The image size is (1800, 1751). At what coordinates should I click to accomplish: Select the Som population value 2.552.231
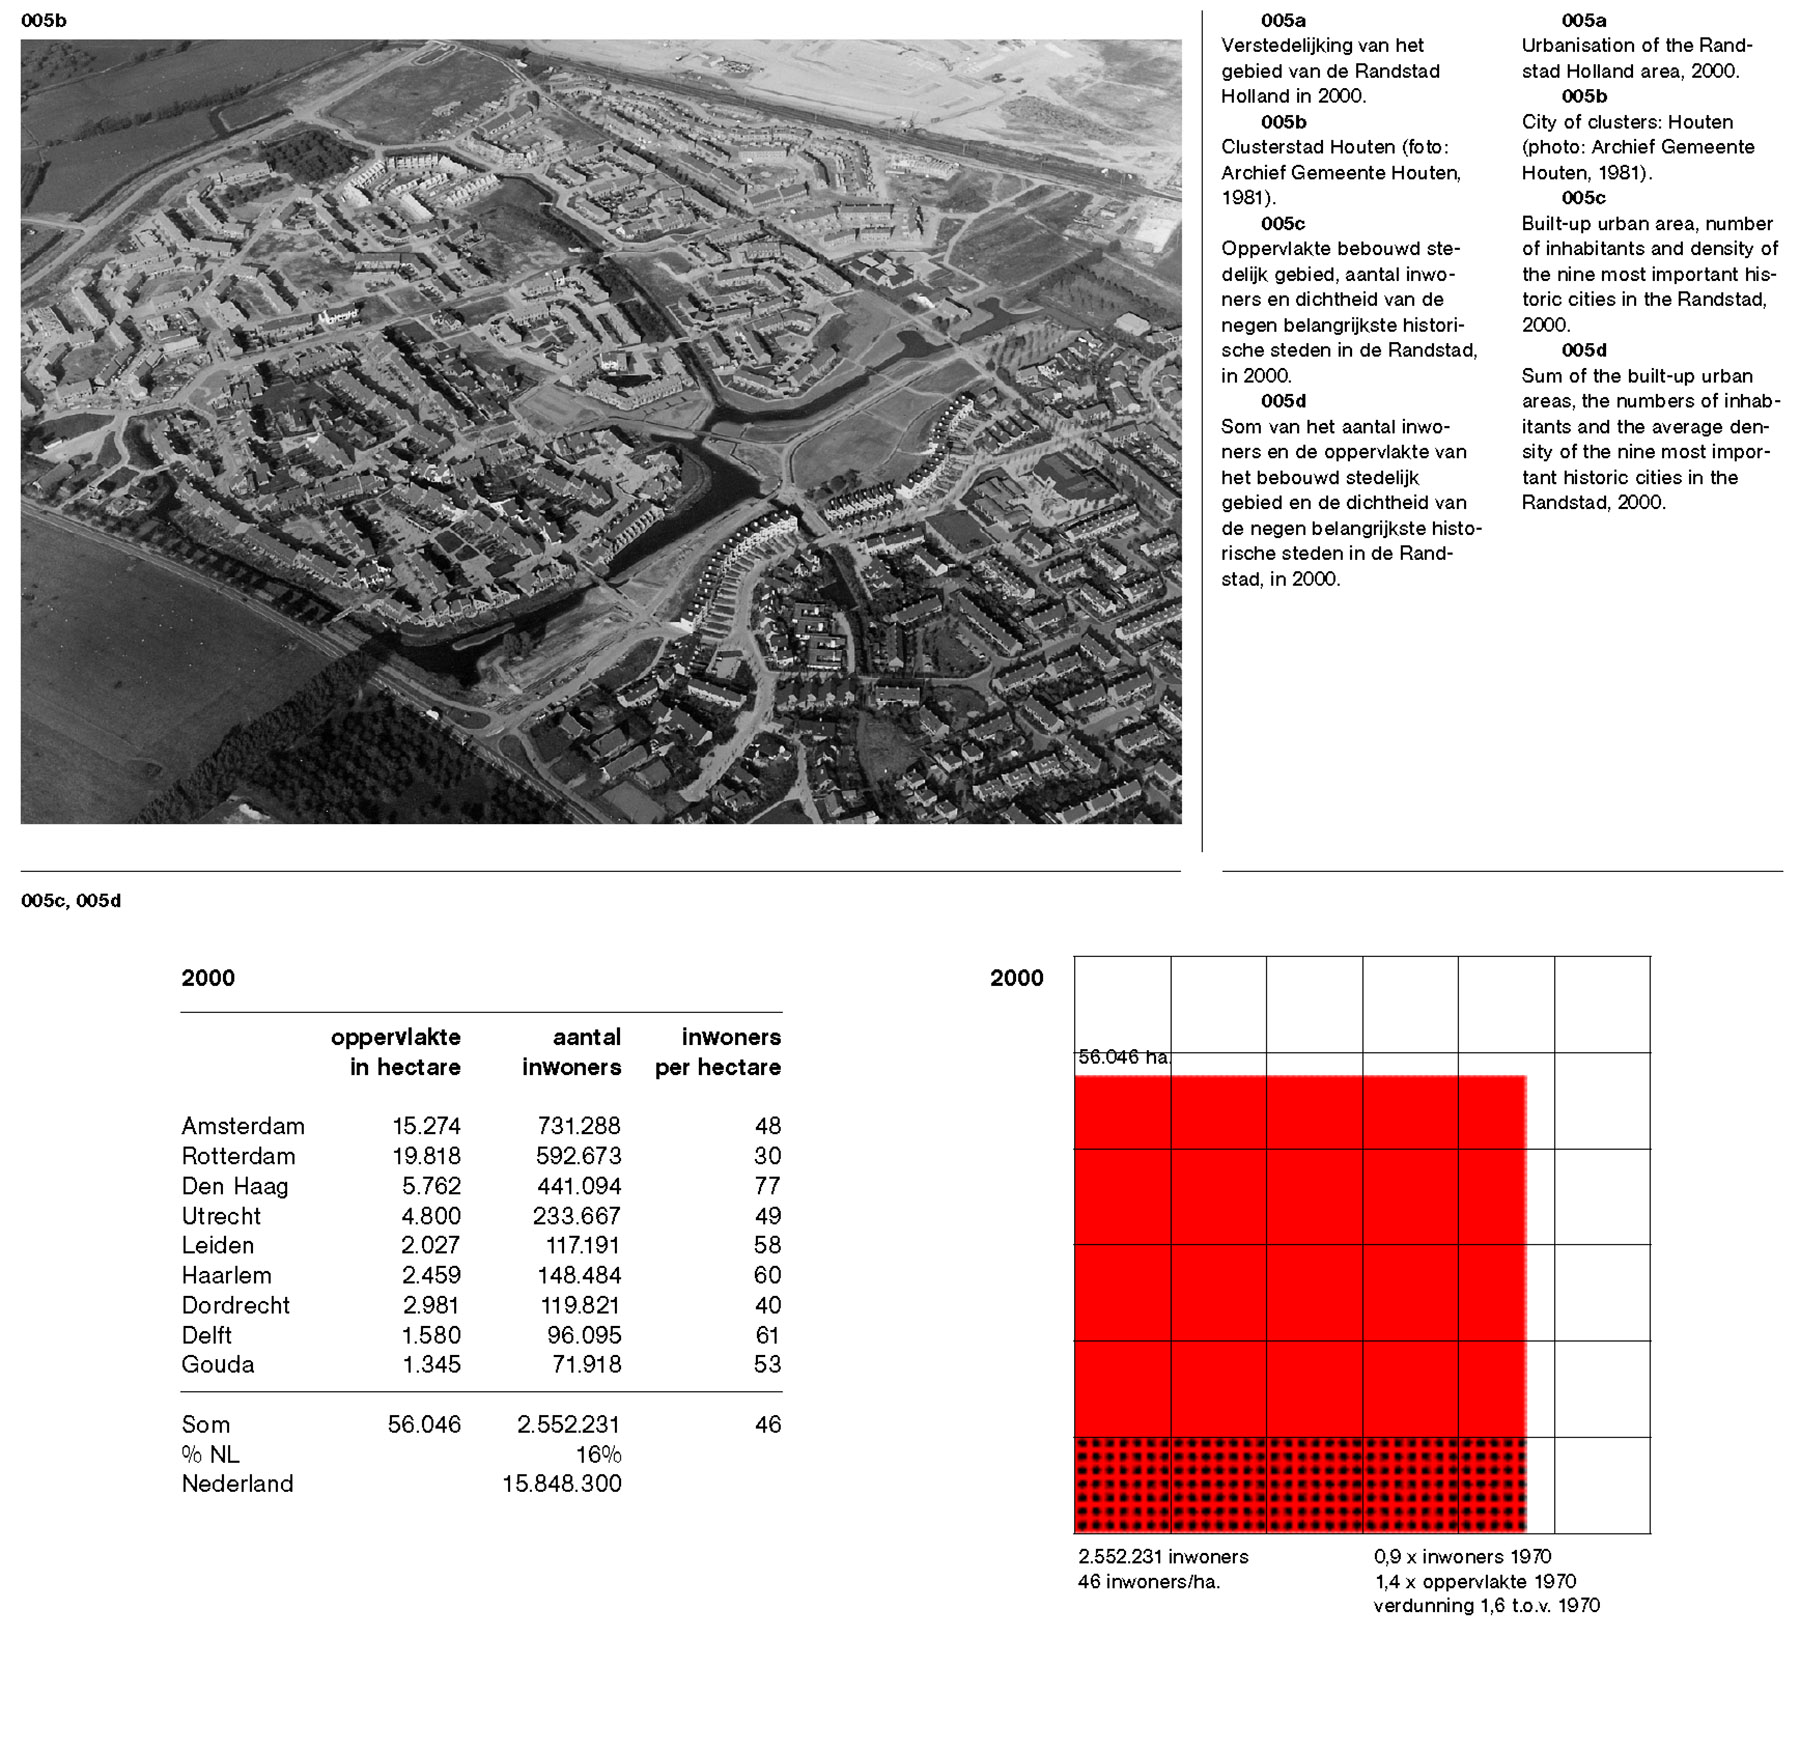pos(569,1425)
